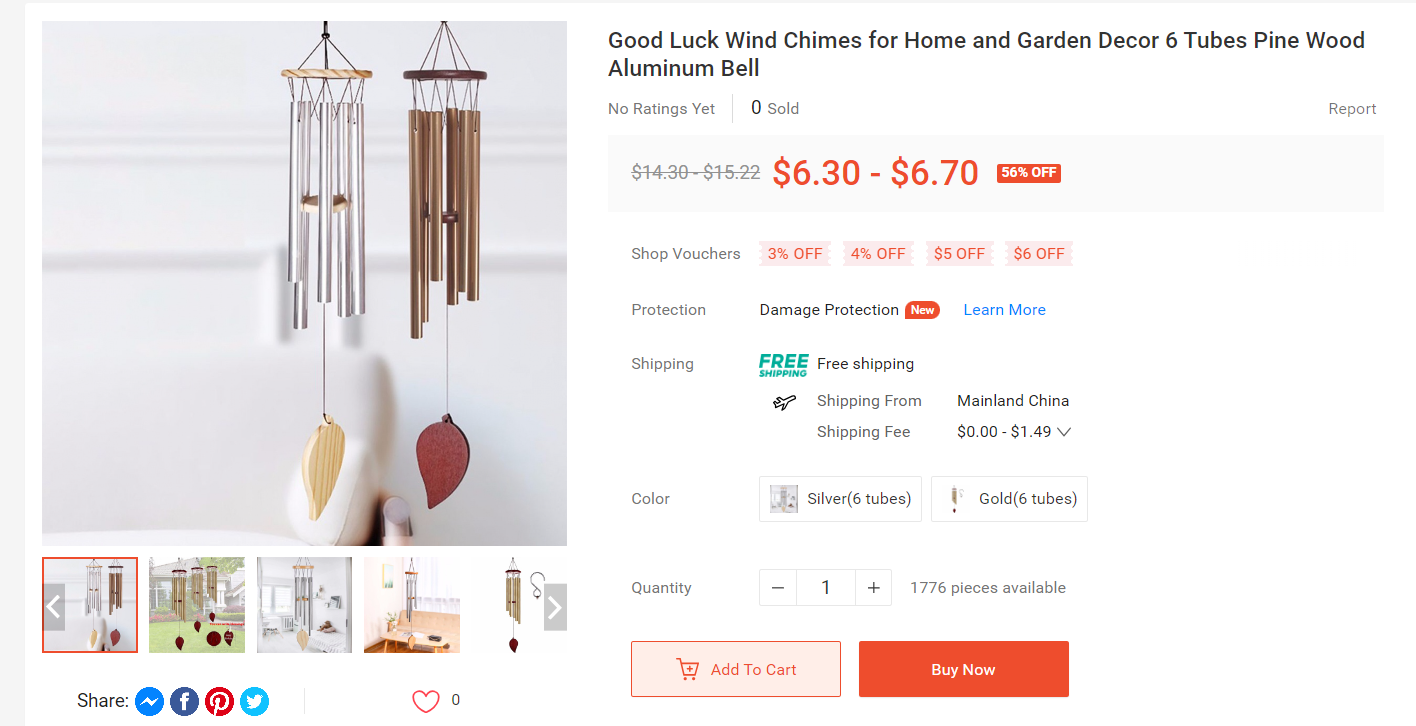The height and width of the screenshot is (726, 1416).
Task: Click the Buy Now button
Action: [x=964, y=669]
